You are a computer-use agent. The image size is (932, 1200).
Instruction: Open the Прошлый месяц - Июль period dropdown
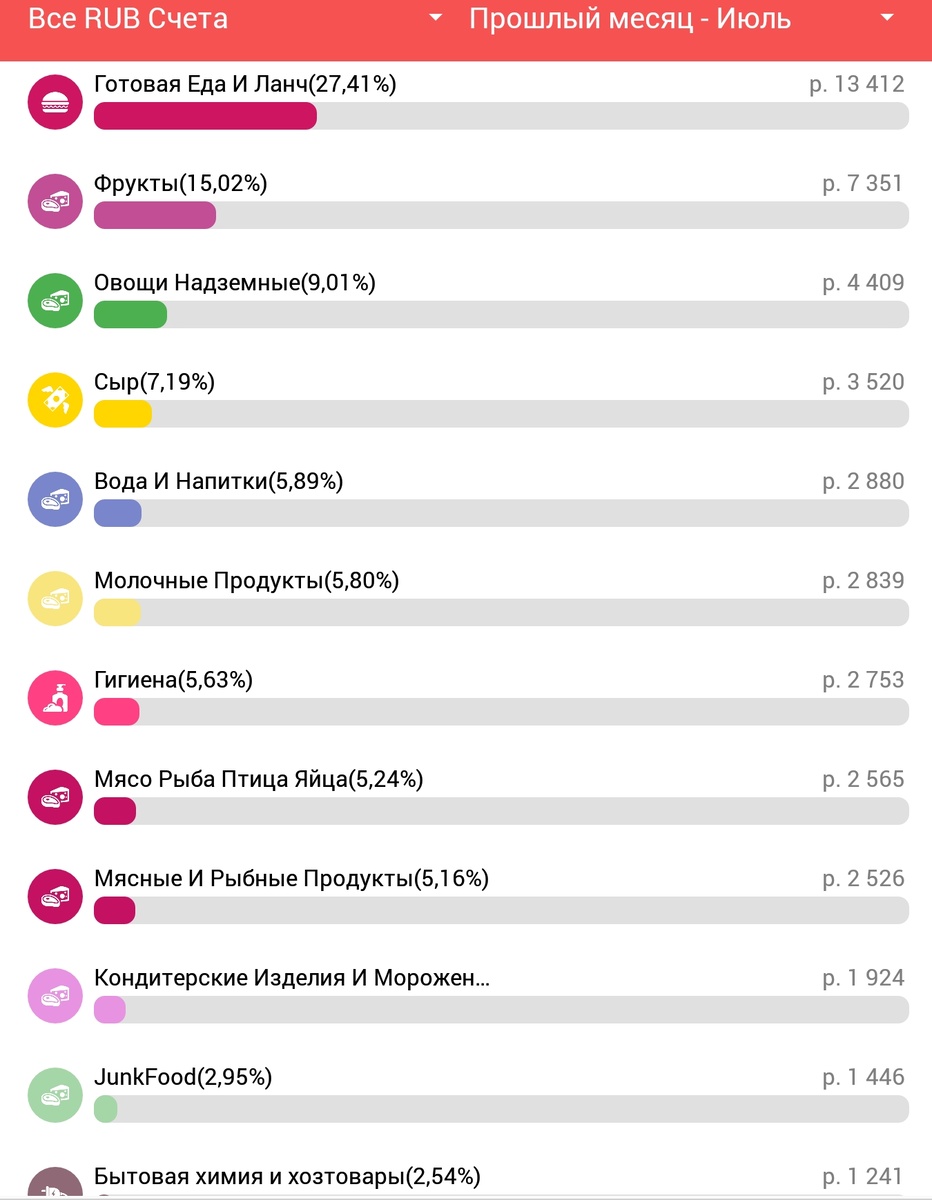[x=630, y=18]
